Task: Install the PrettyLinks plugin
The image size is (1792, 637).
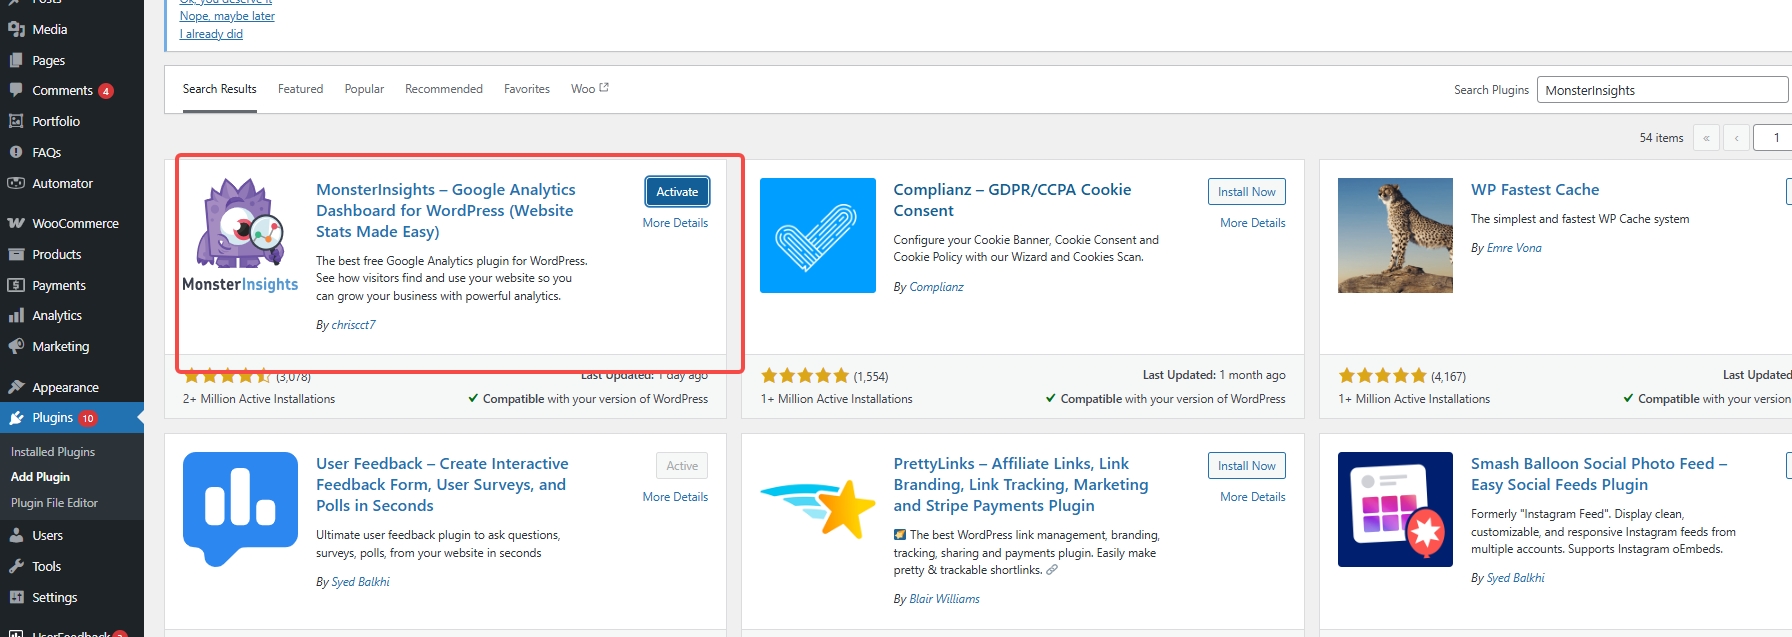Action: point(1246,466)
